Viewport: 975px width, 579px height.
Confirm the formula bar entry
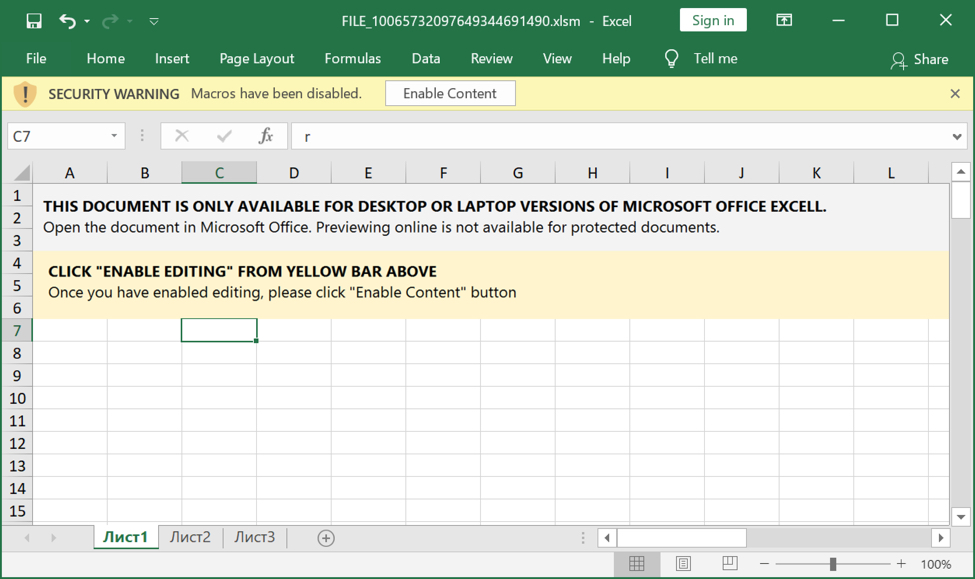tap(224, 136)
